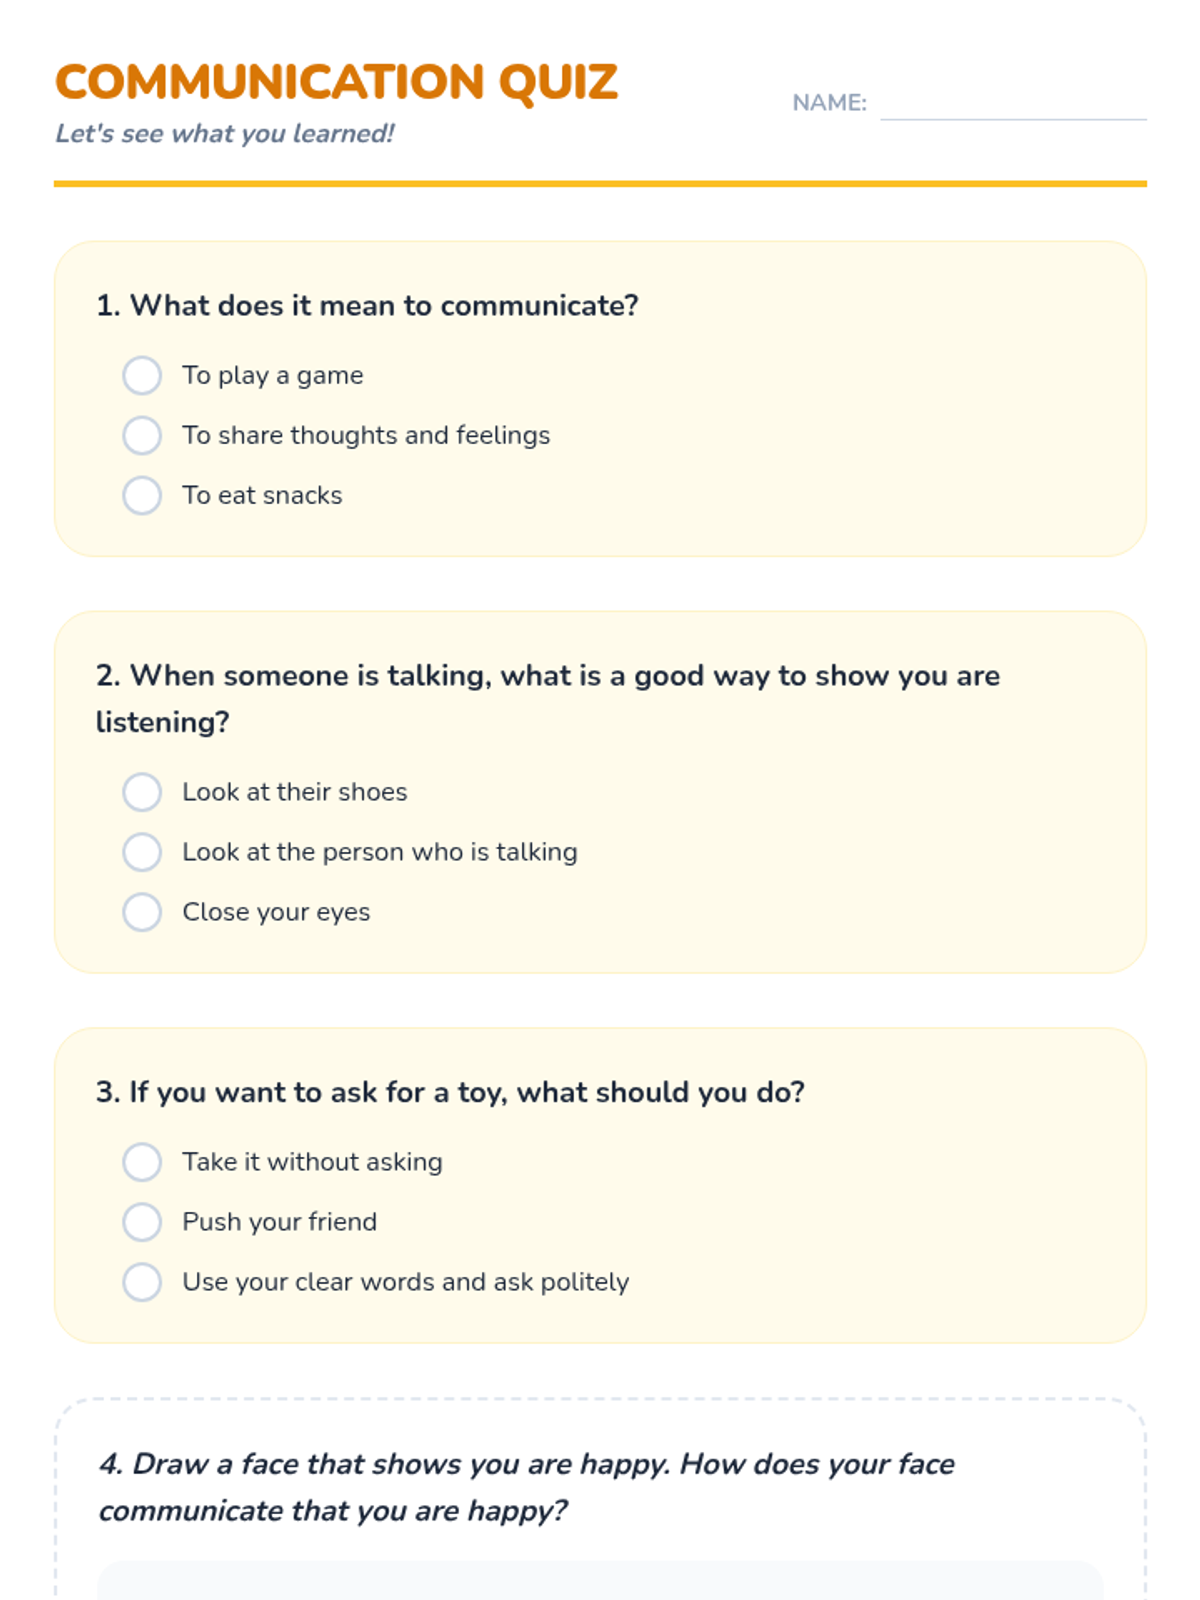Click the 'Close your eyes' answer text
Screen dimensions: 1200x1600
pos(276,912)
